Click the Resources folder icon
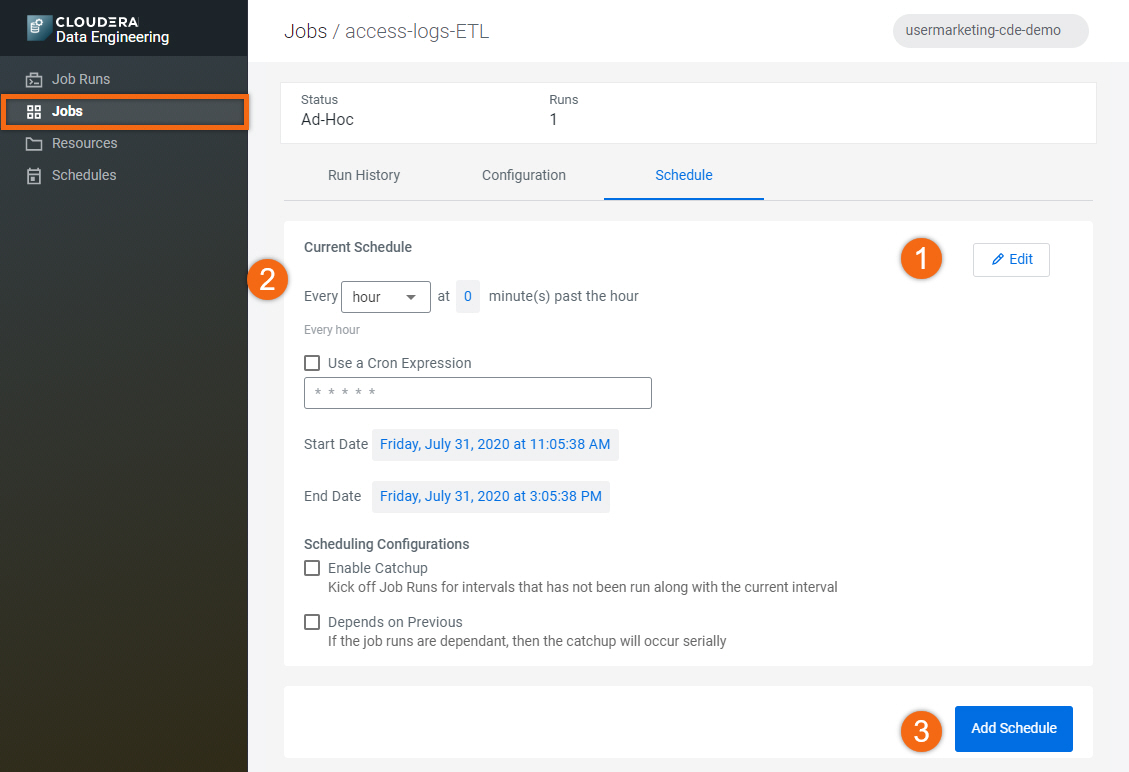Image resolution: width=1129 pixels, height=772 pixels. click(34, 143)
